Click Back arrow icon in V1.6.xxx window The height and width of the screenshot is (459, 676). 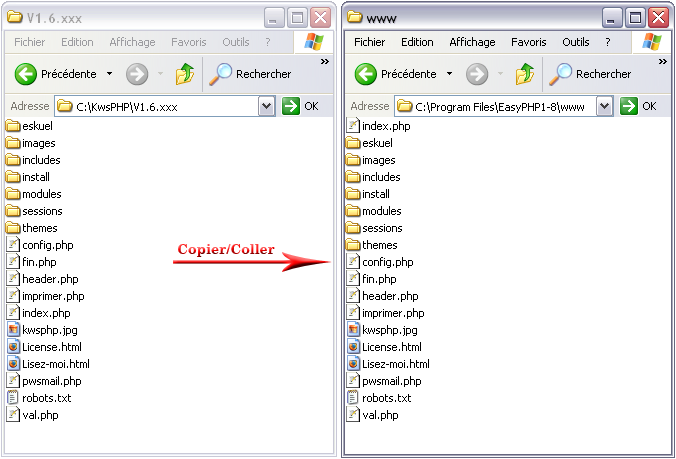click(25, 74)
